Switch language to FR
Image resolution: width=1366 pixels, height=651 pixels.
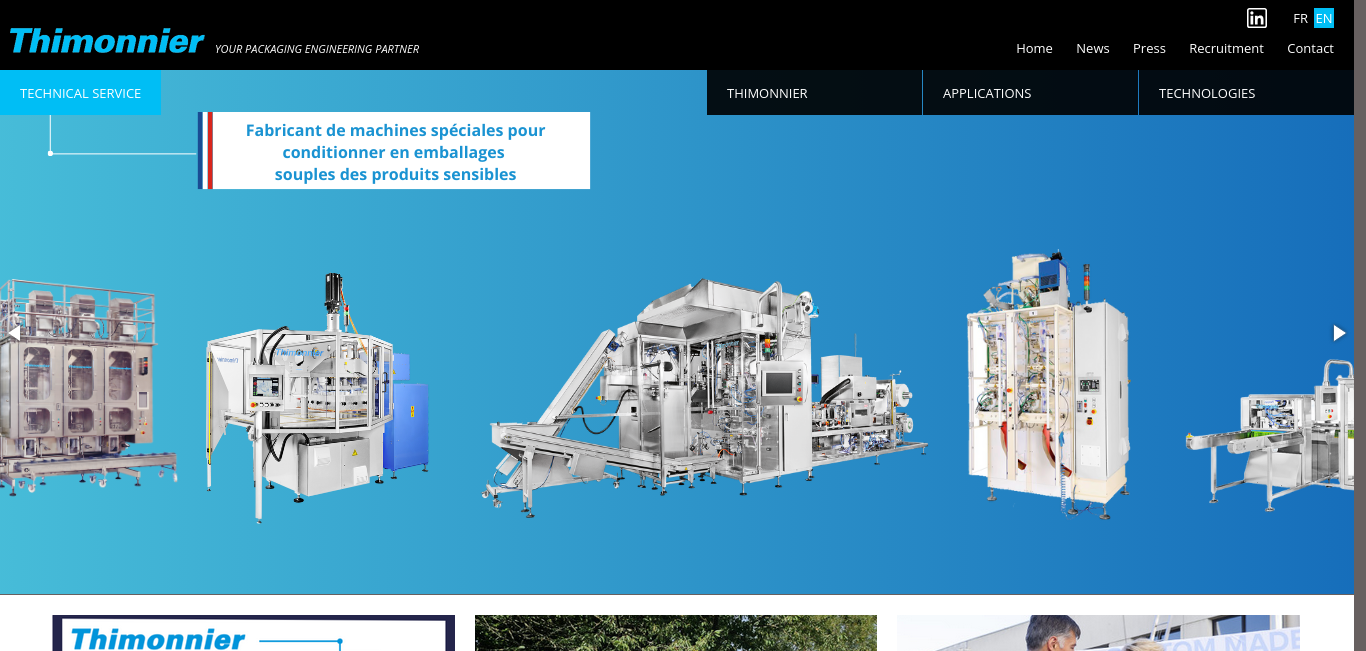[x=1300, y=18]
